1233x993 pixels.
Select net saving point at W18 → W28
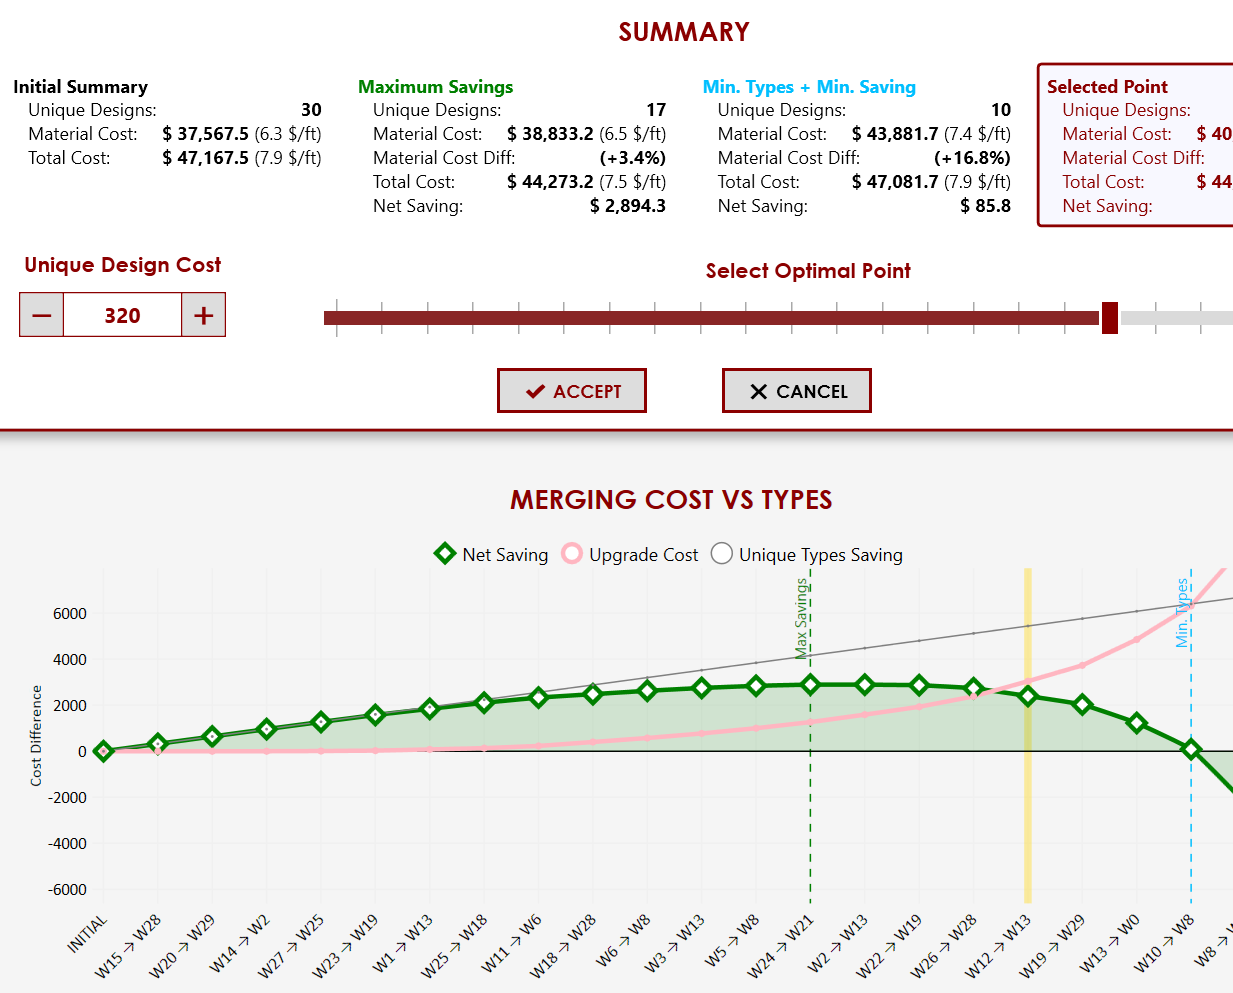pyautogui.click(x=593, y=693)
